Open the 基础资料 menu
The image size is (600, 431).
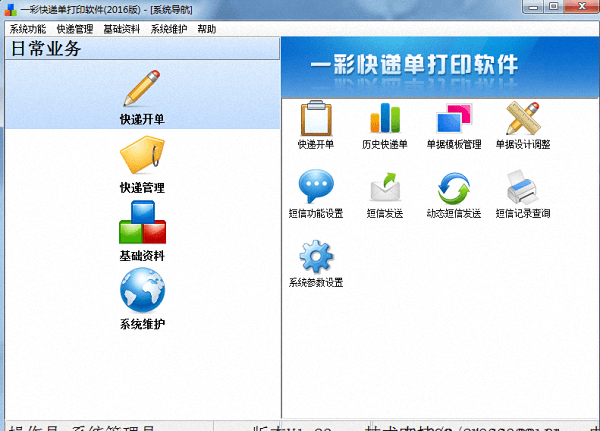pyautogui.click(x=121, y=30)
